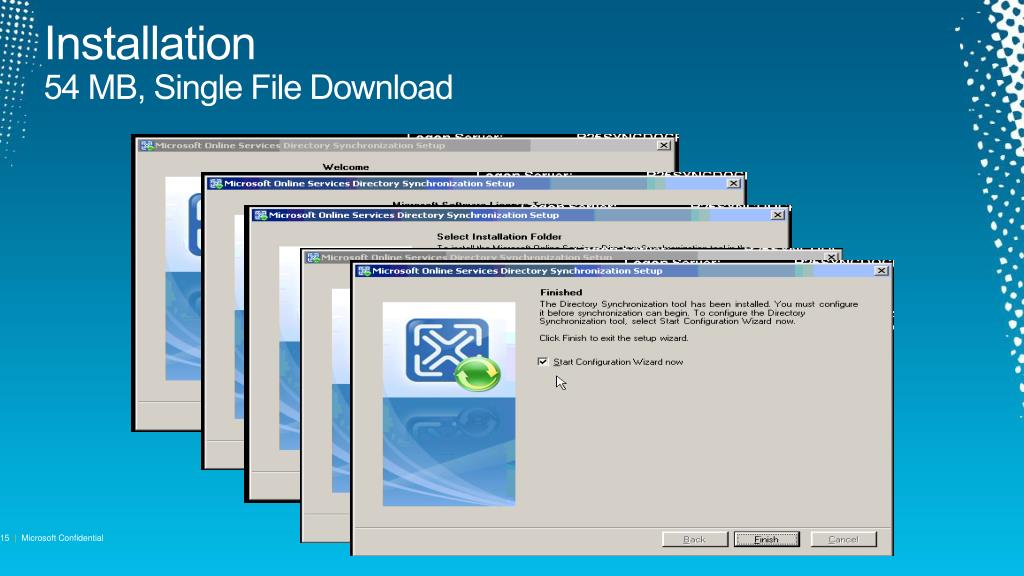Click the Directory Synchronization logo in Finished dialog
Image resolution: width=1024 pixels, height=576 pixels.
click(448, 351)
